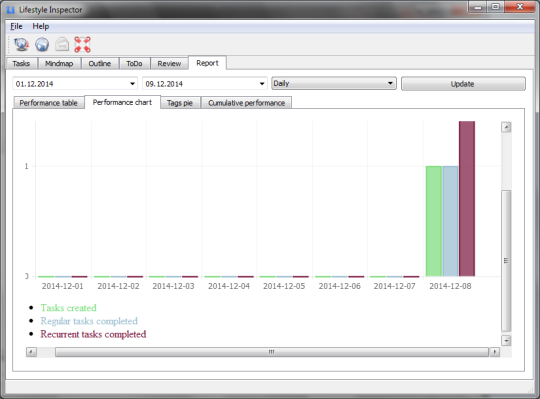Click the 'Recurrent tasks completed' legend label
The width and height of the screenshot is (540, 399).
pos(93,334)
